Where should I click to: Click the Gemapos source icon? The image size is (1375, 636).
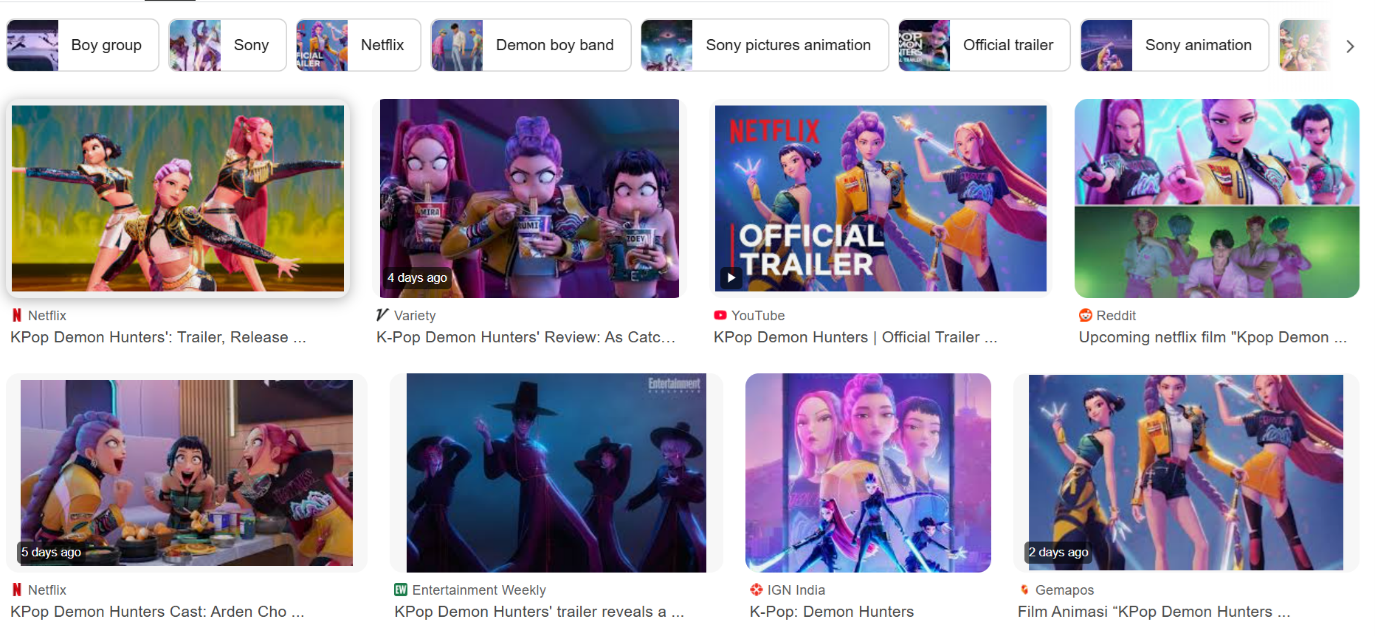[x=1022, y=589]
